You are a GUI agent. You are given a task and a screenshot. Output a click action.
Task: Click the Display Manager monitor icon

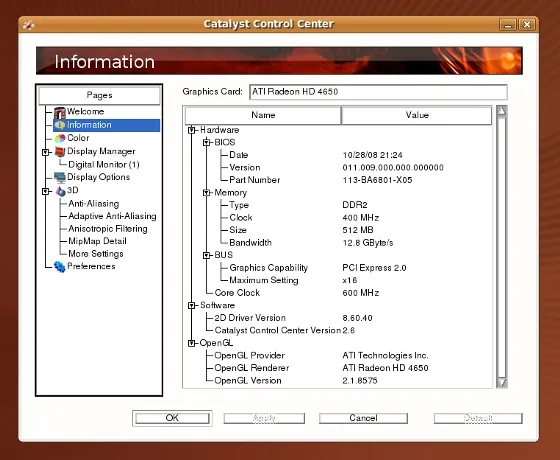[x=60, y=152]
